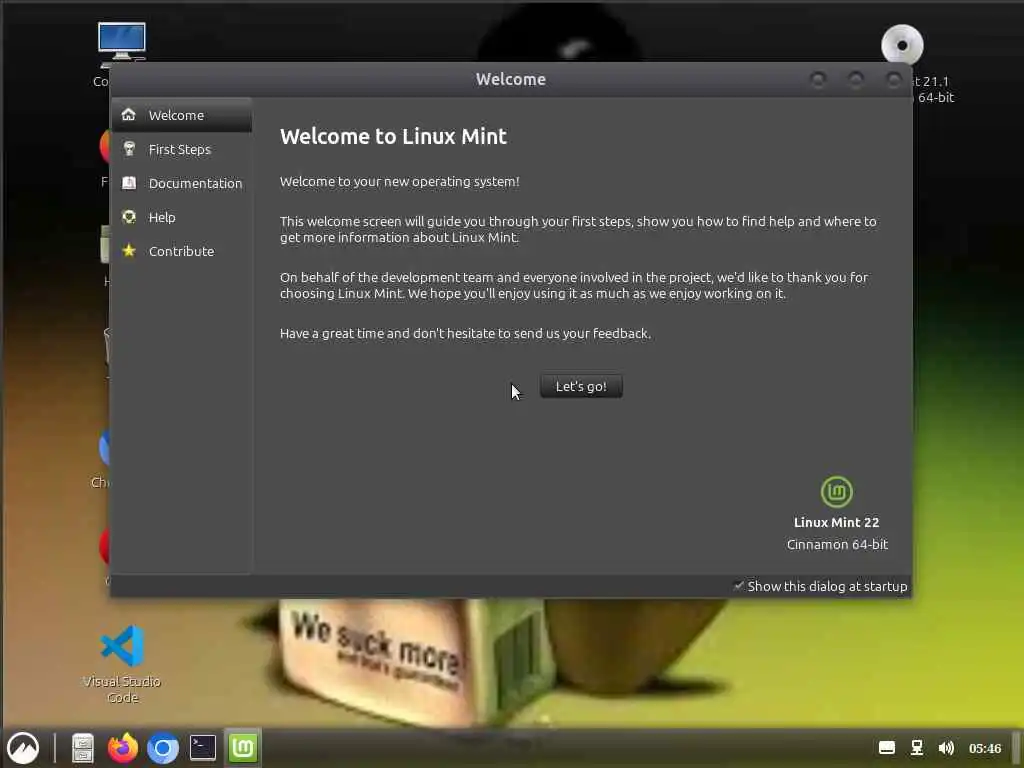Open network connection tray icon
The width and height of the screenshot is (1024, 768).
pos(917,748)
